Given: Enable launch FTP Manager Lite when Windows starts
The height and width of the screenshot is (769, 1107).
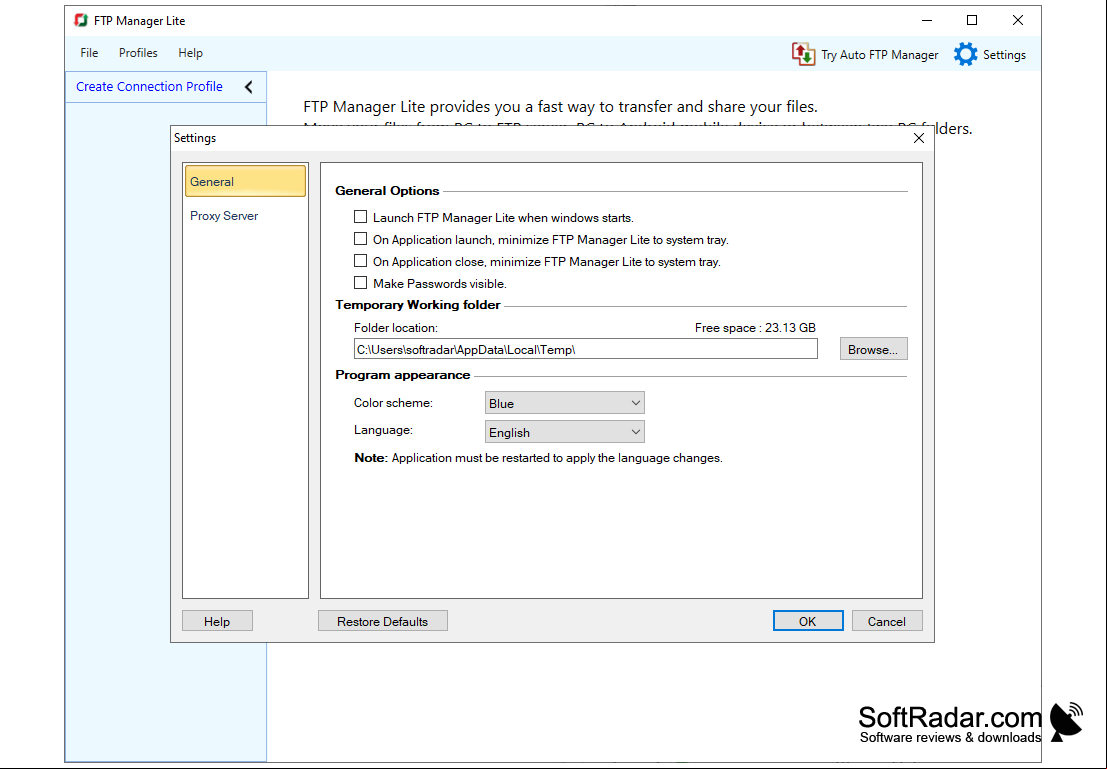Looking at the screenshot, I should (360, 217).
